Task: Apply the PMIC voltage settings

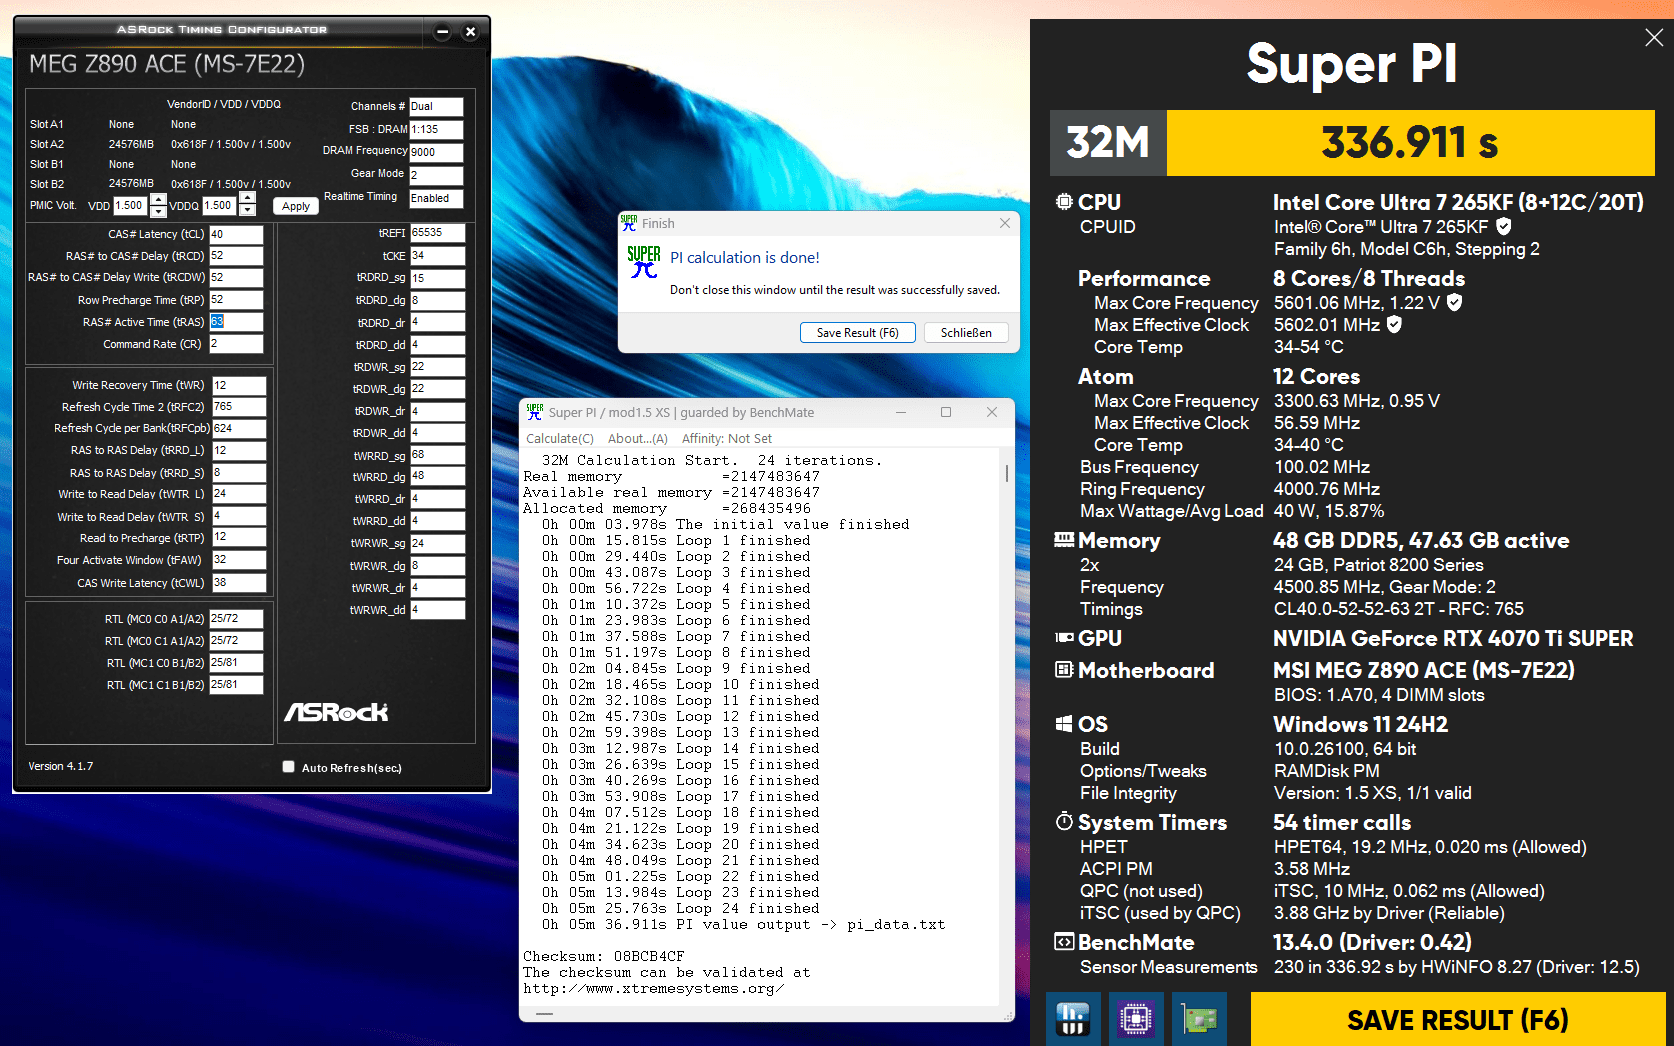Action: tap(296, 206)
